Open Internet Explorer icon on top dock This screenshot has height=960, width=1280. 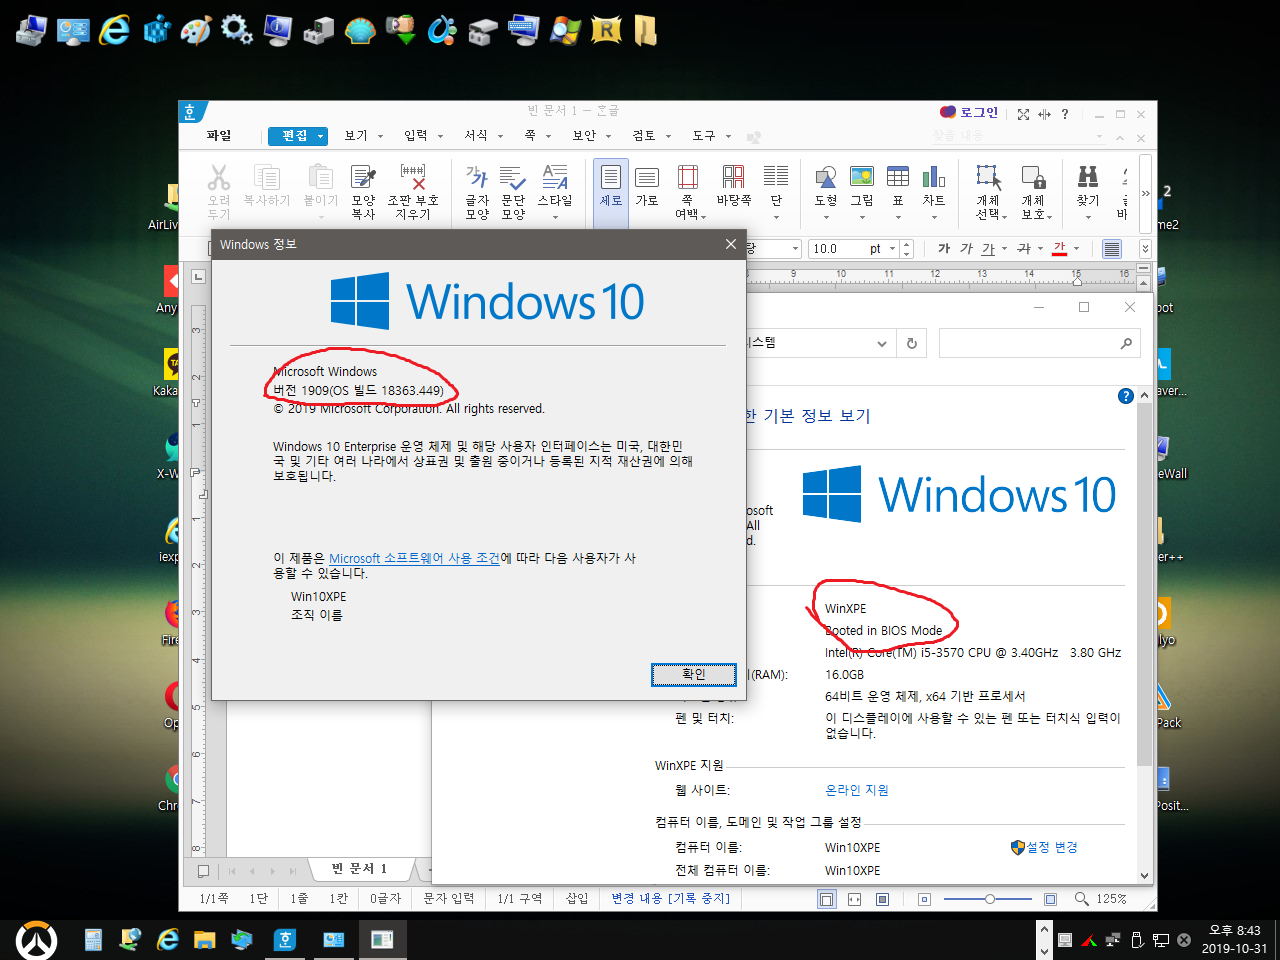114,30
